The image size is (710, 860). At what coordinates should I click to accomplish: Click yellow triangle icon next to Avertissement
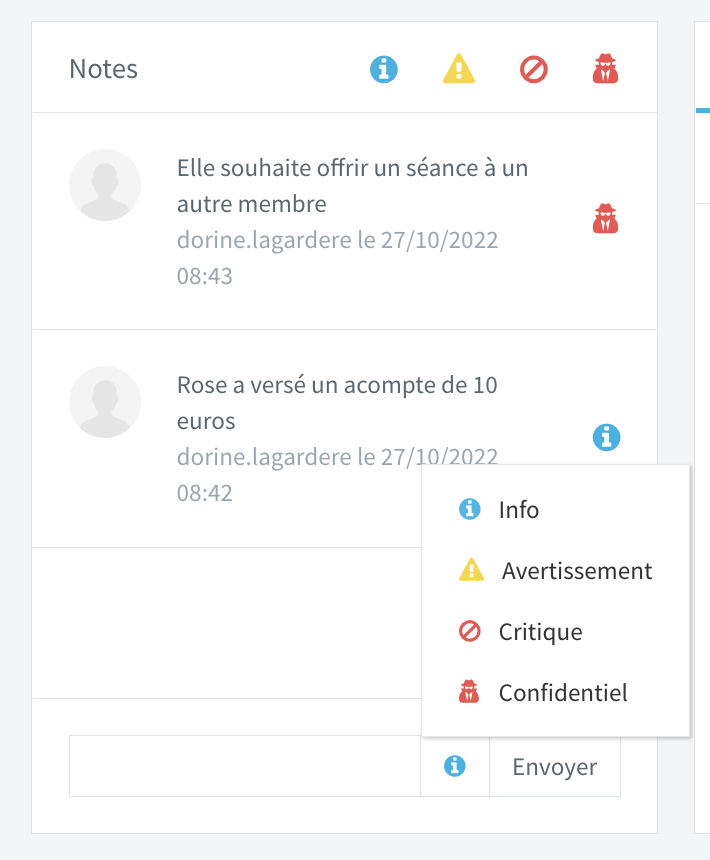point(472,570)
